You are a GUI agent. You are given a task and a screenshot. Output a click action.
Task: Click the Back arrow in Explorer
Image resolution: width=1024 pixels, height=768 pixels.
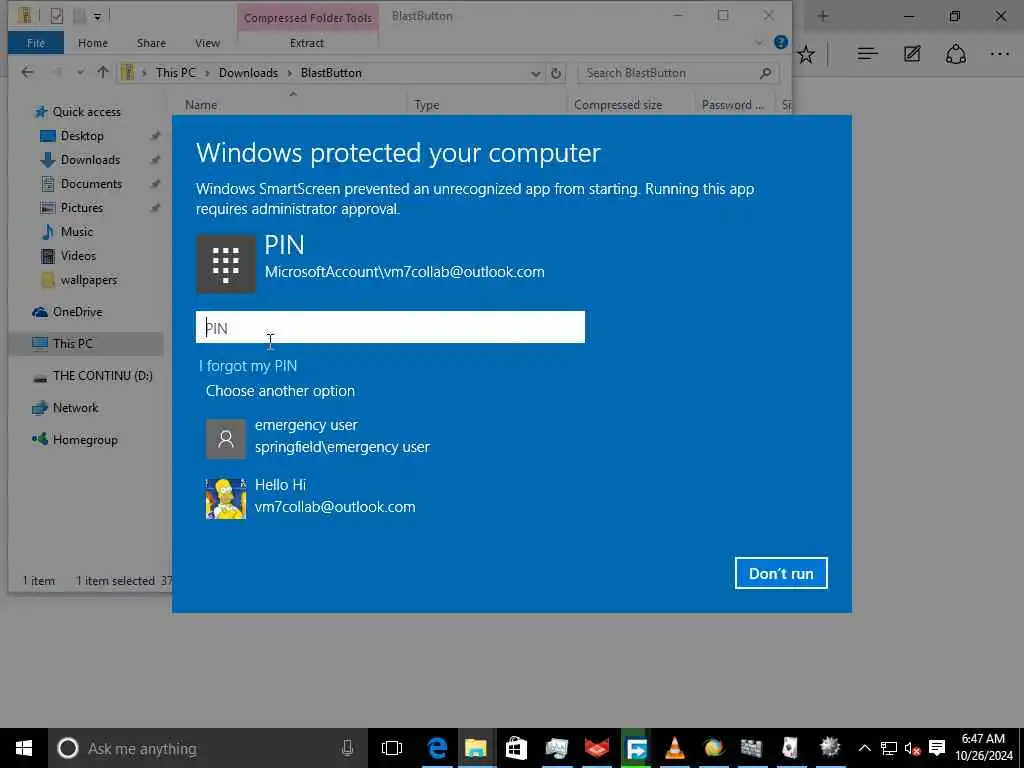tap(27, 72)
